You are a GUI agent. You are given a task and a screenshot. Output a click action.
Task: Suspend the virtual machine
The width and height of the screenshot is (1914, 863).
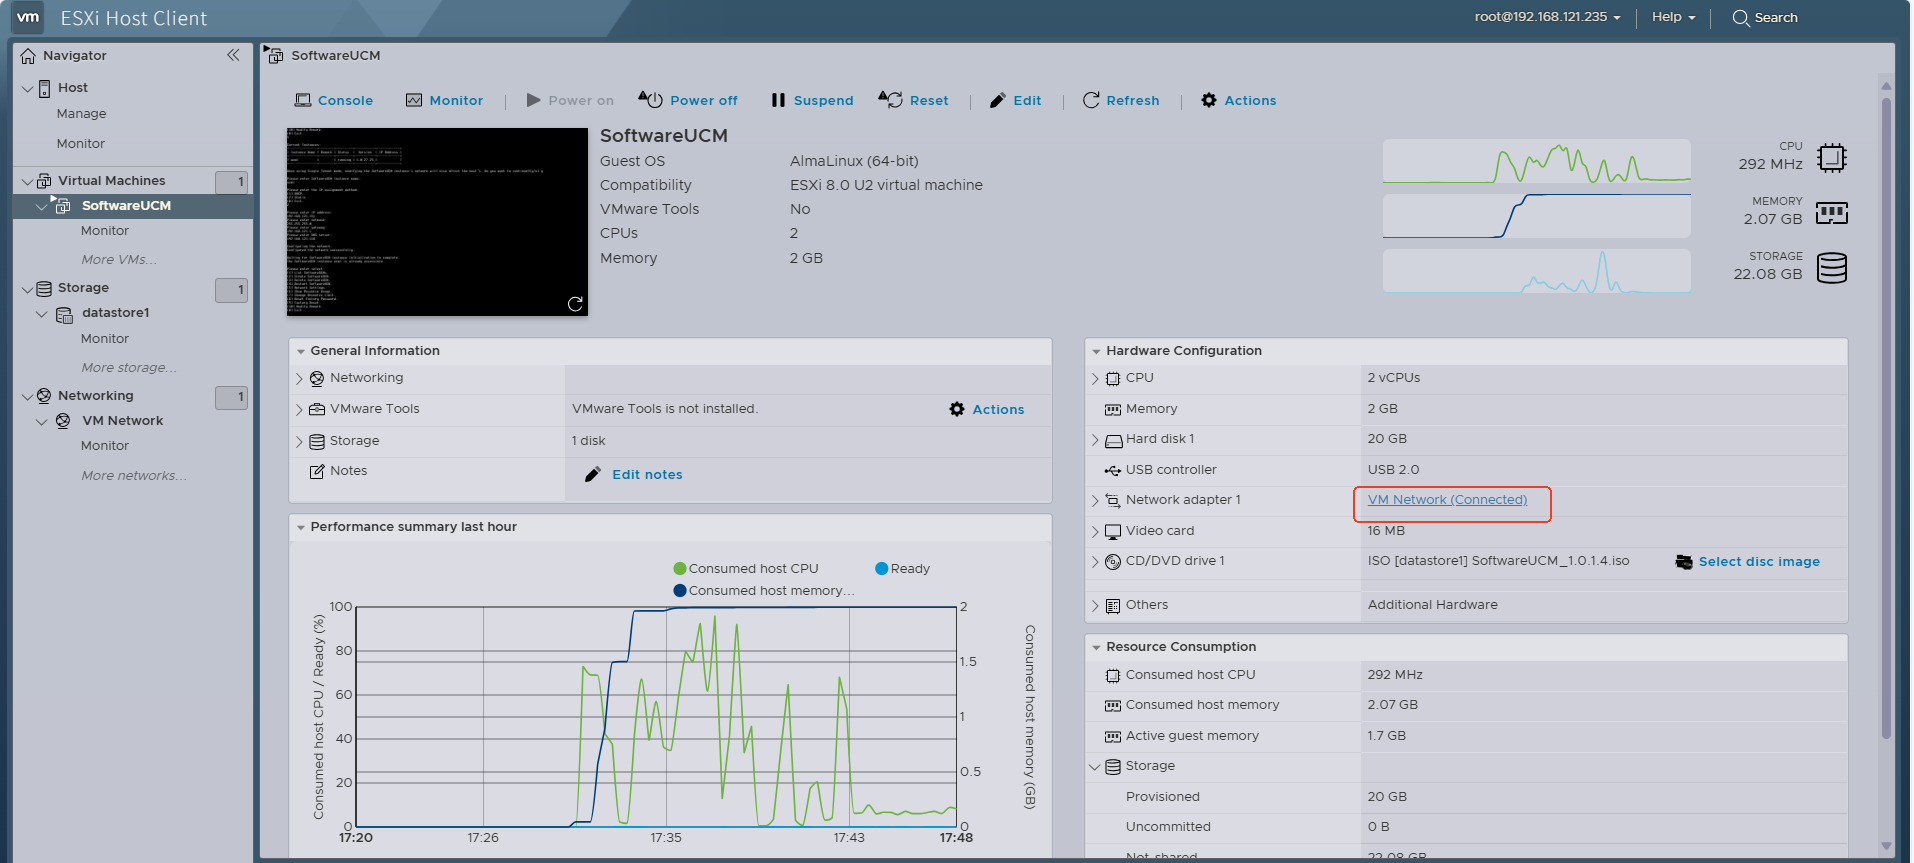click(812, 100)
